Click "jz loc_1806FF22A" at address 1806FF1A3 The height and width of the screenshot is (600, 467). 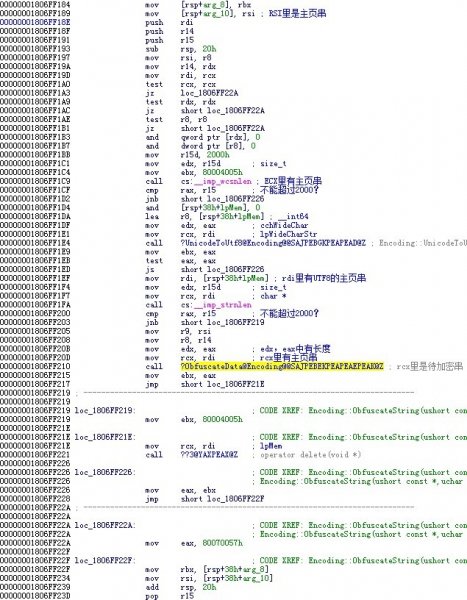(191, 93)
